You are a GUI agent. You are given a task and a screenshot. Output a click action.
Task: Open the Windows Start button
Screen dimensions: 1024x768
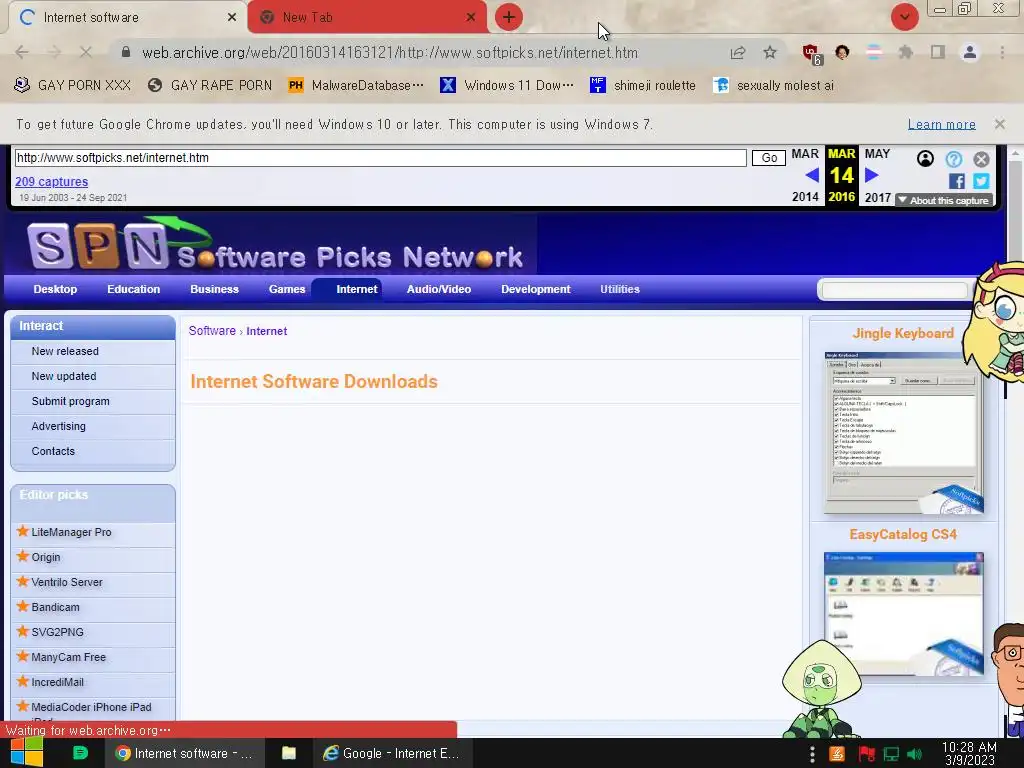tap(27, 753)
